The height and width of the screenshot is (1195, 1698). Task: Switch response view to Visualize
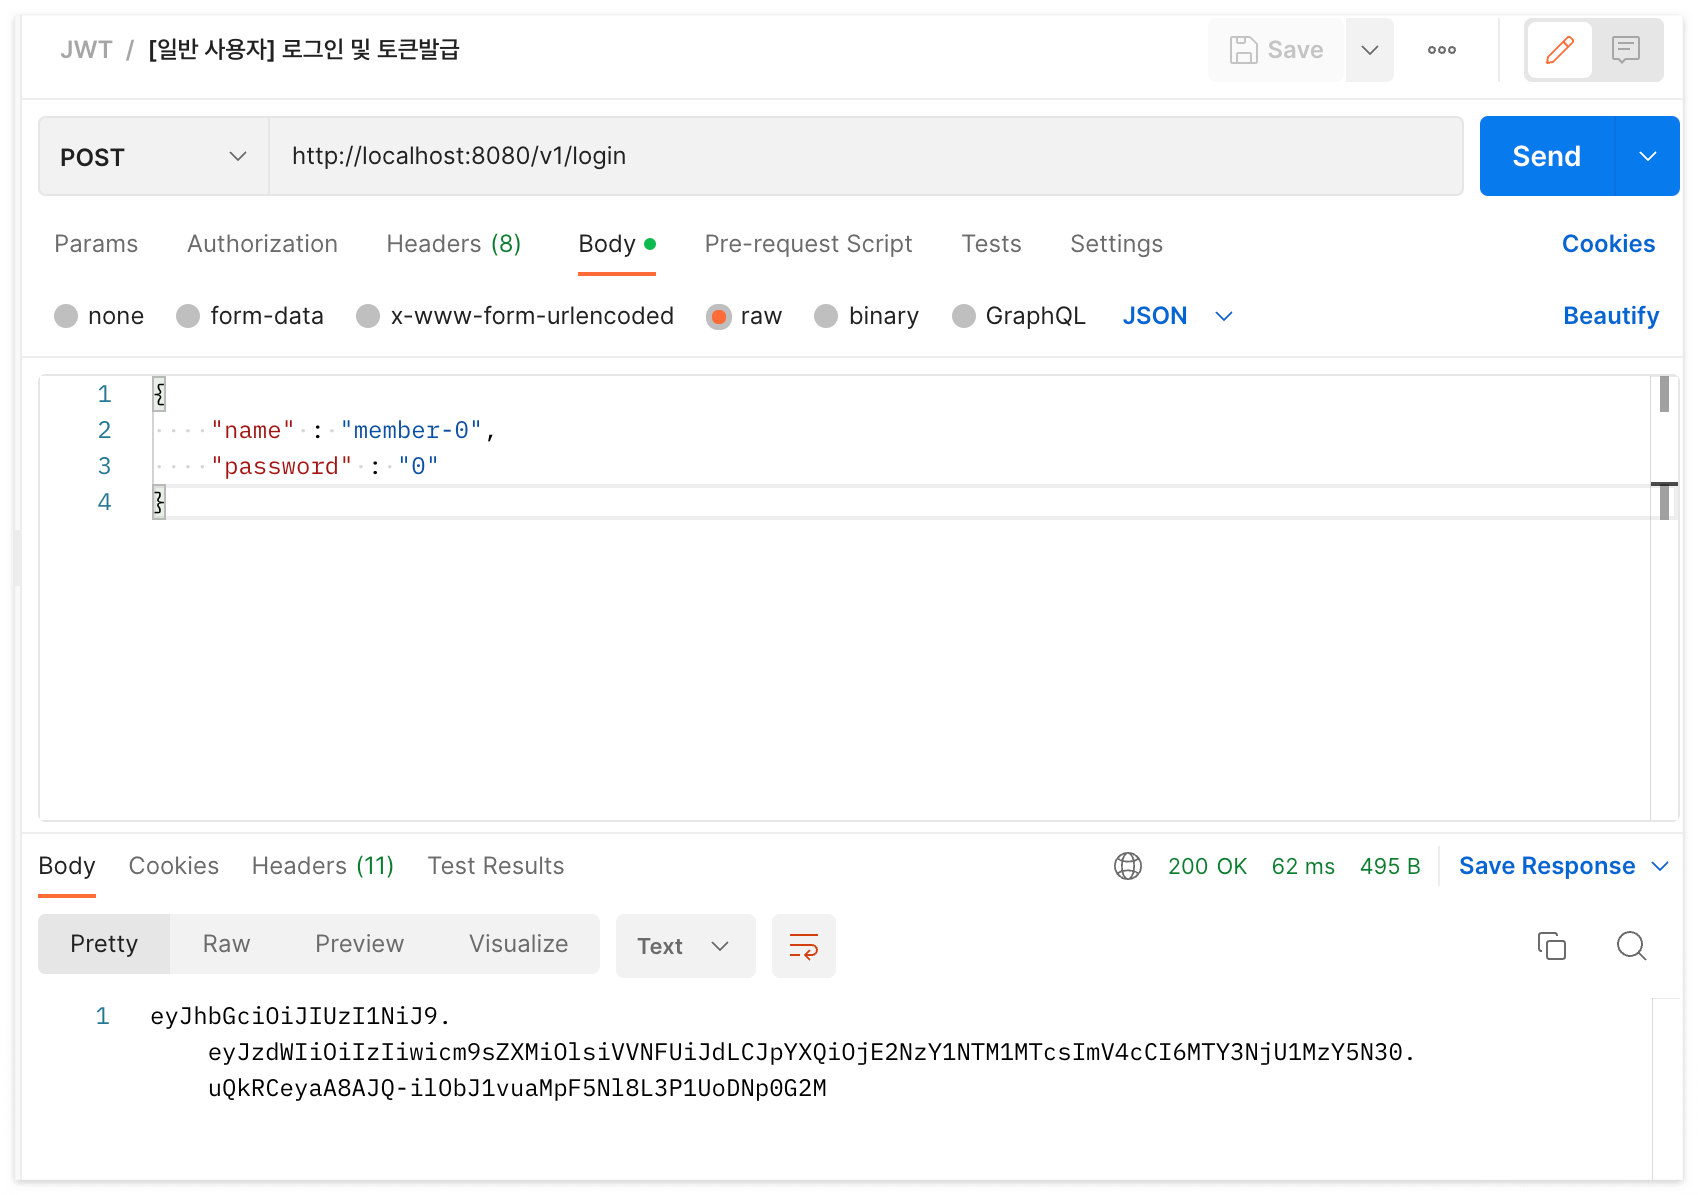[518, 944]
